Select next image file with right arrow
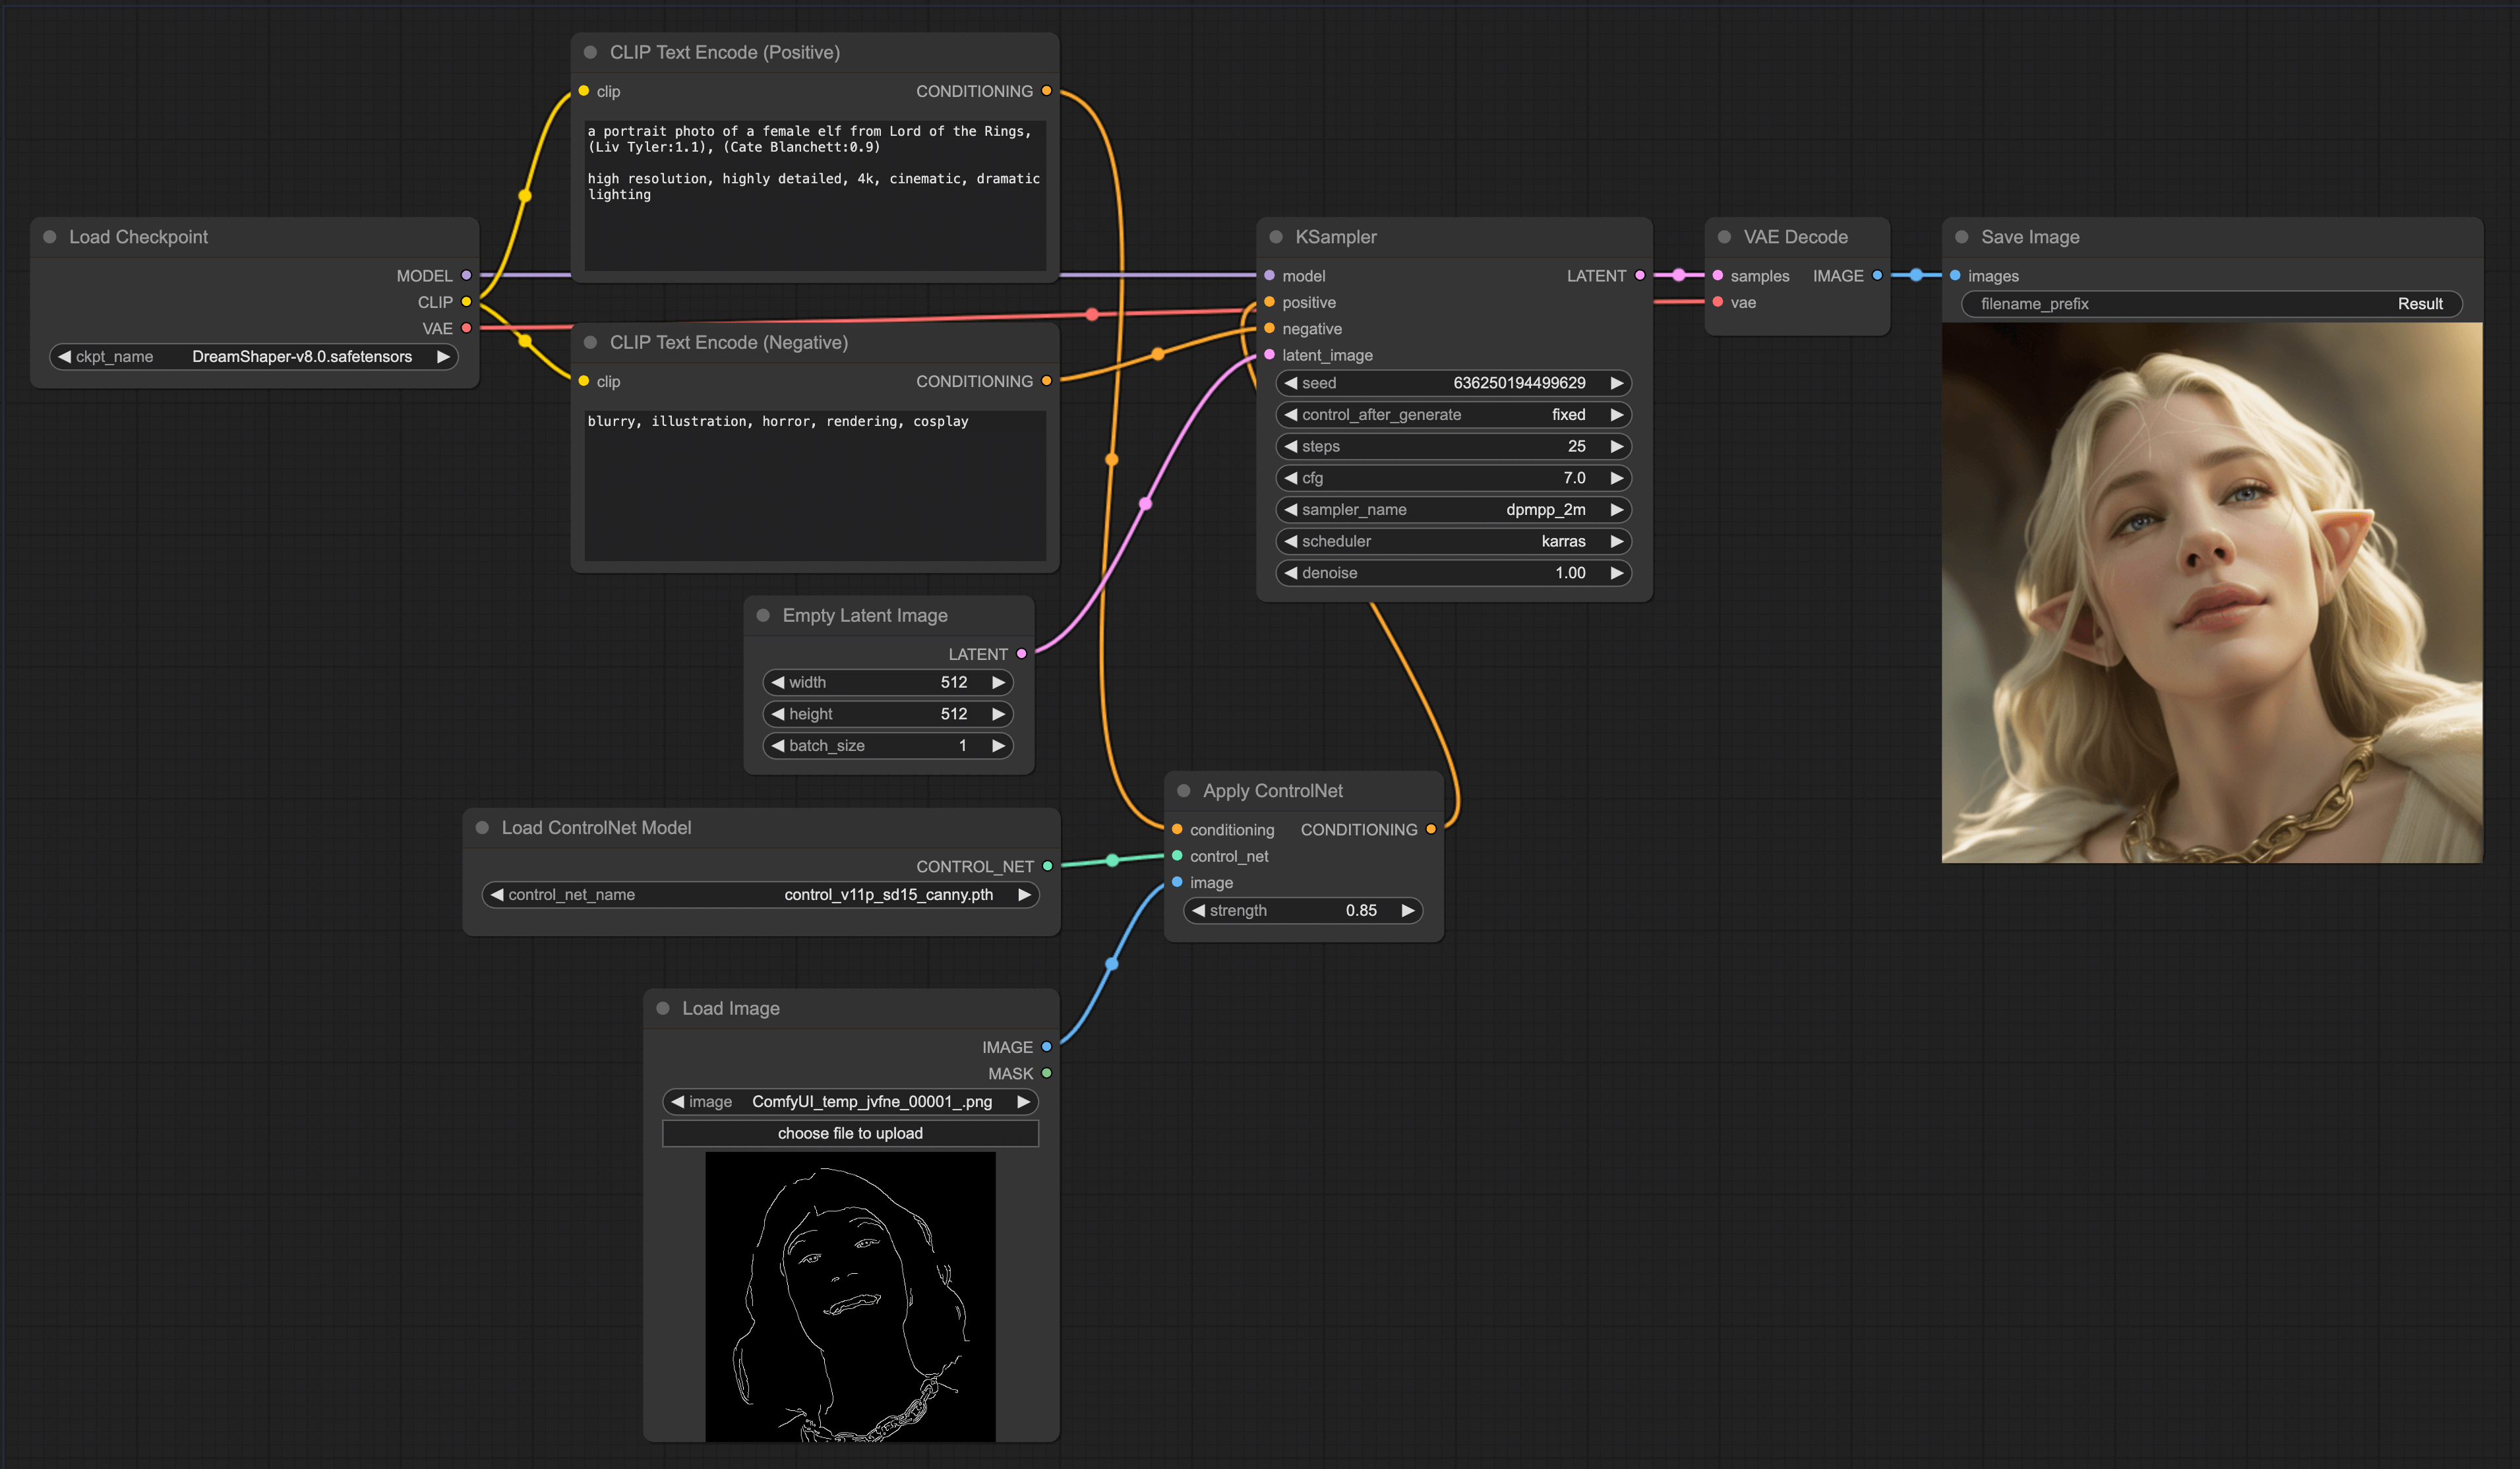Image resolution: width=2520 pixels, height=1469 pixels. [x=1023, y=1101]
